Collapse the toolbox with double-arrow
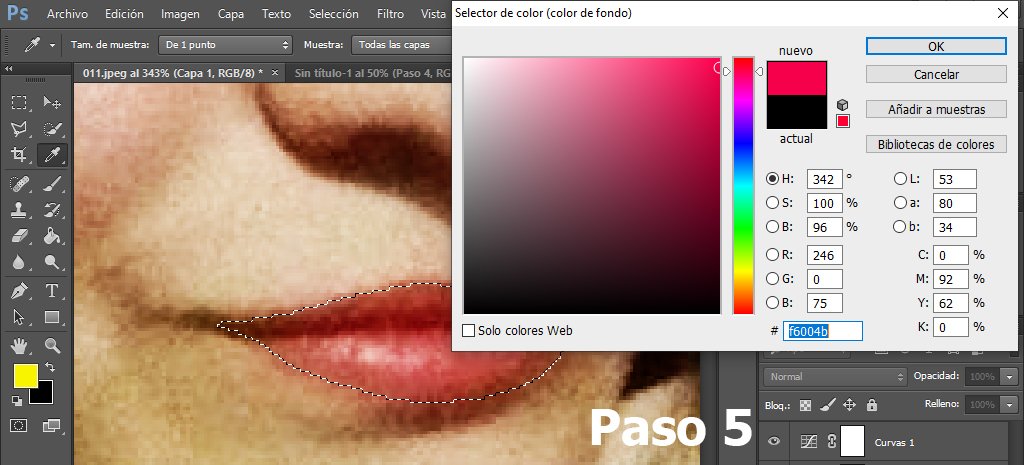This screenshot has width=1024, height=465. pyautogui.click(x=9, y=69)
